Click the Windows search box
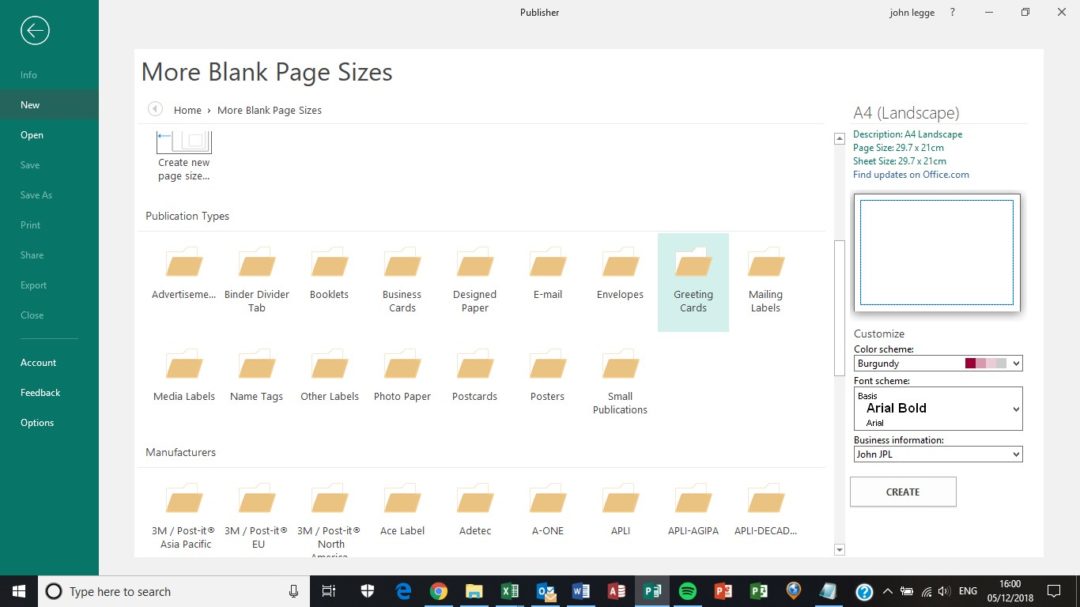This screenshot has width=1080, height=607. click(x=172, y=591)
